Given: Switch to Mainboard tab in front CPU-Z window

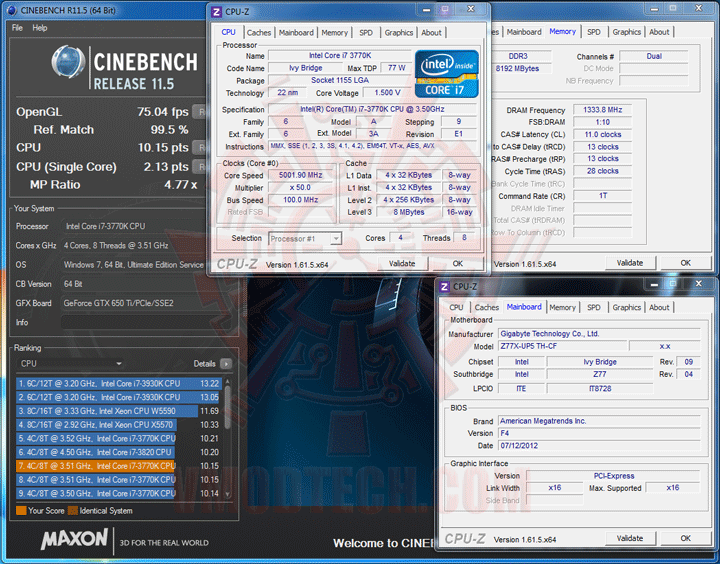Looking at the screenshot, I should (296, 33).
